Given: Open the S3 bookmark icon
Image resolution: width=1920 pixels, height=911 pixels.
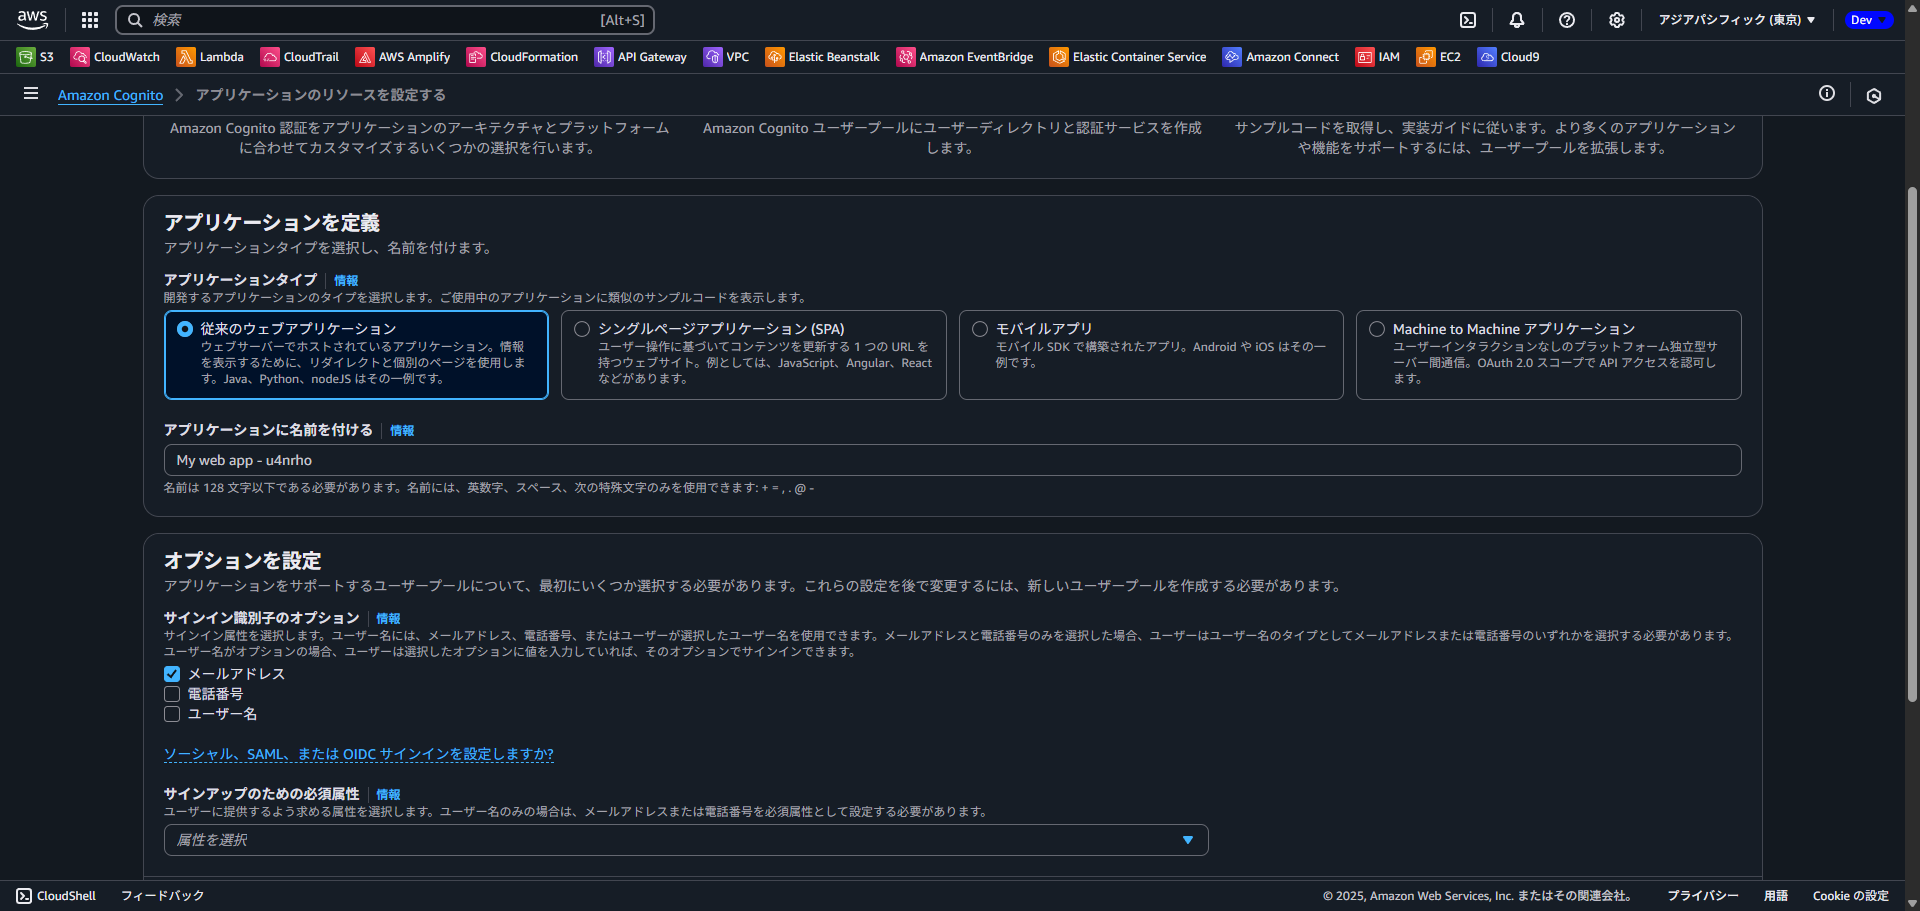Looking at the screenshot, I should (26, 57).
